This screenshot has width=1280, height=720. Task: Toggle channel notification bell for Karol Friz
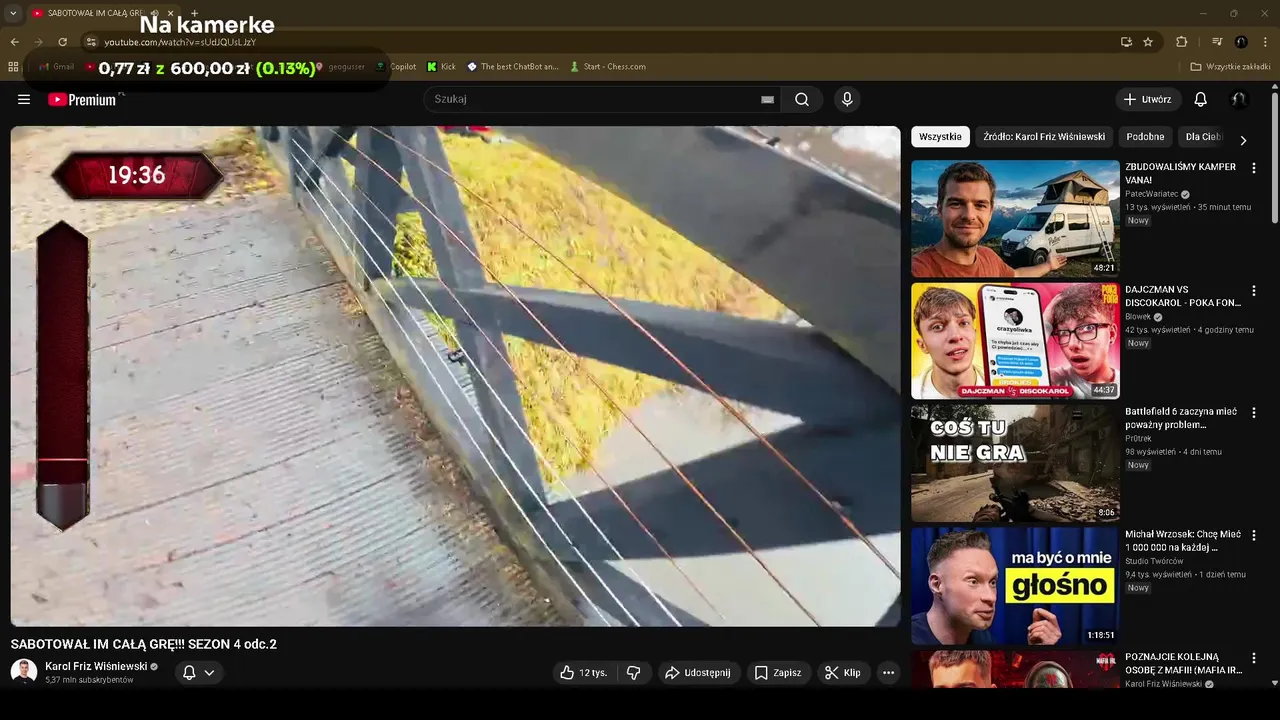pyautogui.click(x=188, y=673)
